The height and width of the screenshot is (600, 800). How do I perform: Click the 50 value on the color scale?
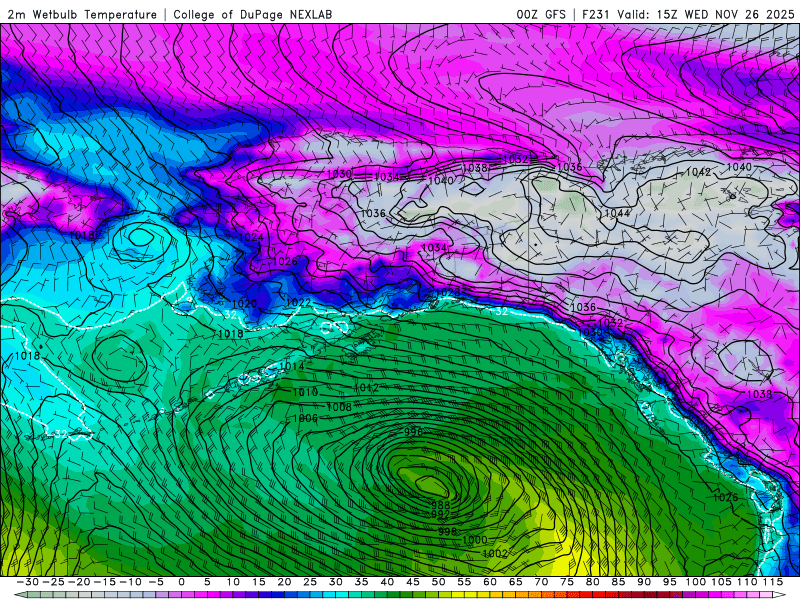click(x=438, y=582)
